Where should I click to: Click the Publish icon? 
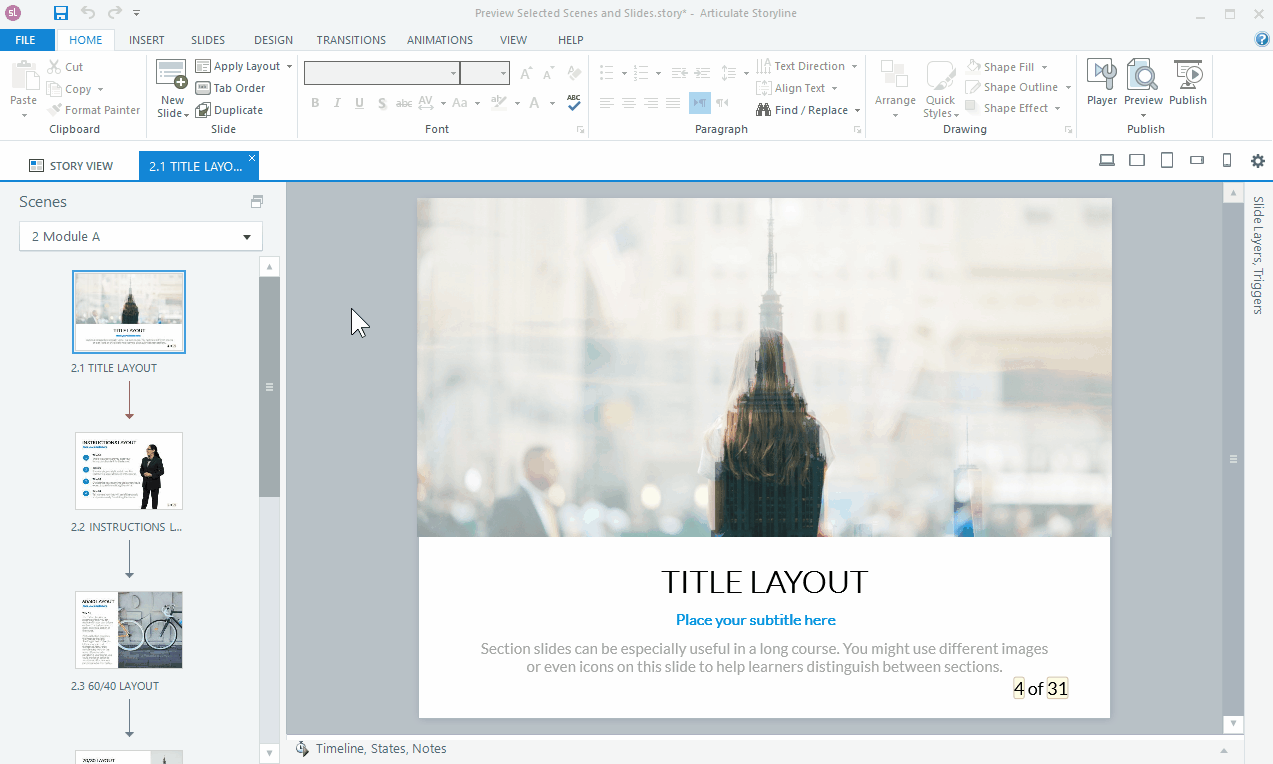point(1188,76)
